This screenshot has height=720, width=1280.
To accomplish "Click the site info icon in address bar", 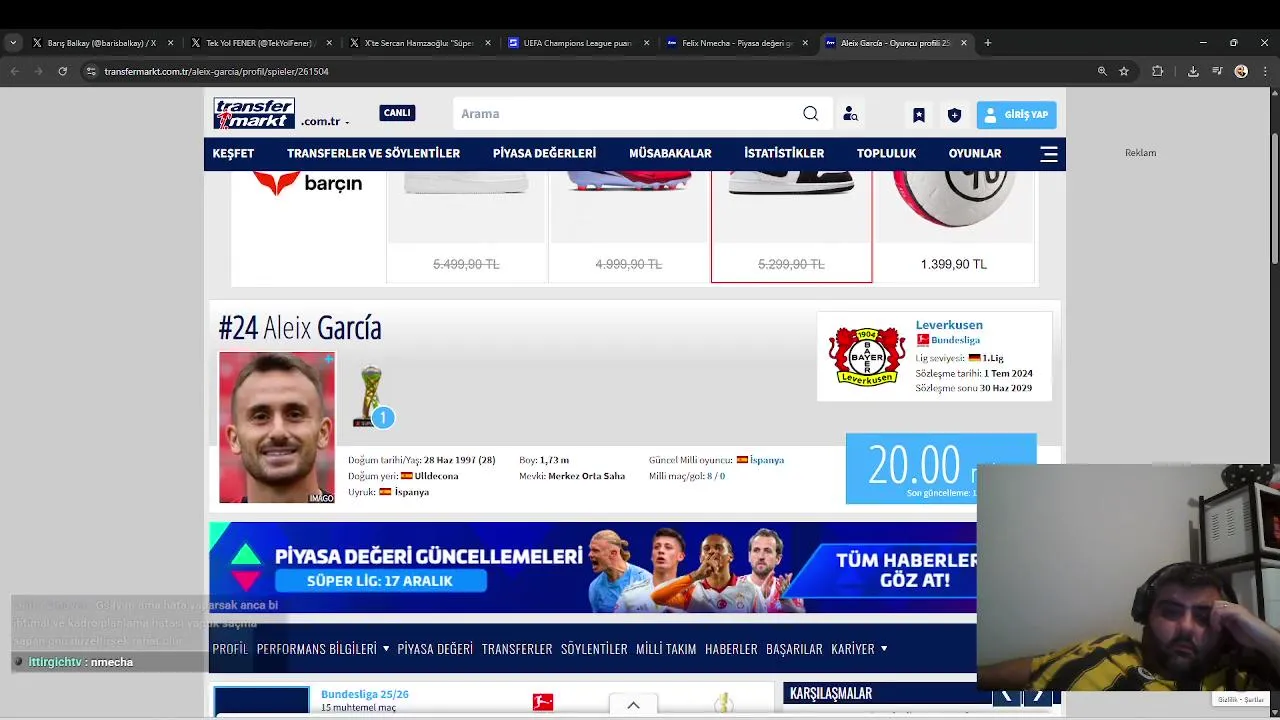I will pos(91,71).
